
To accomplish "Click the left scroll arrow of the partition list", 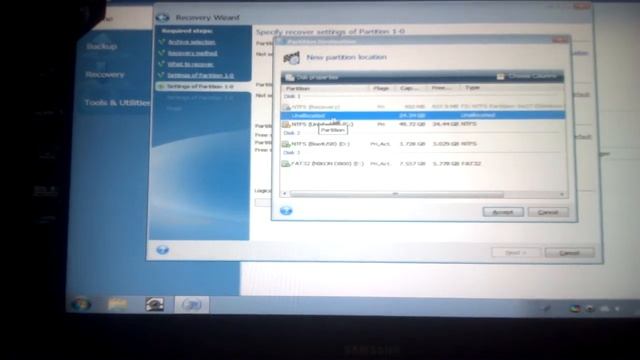I will [x=285, y=194].
